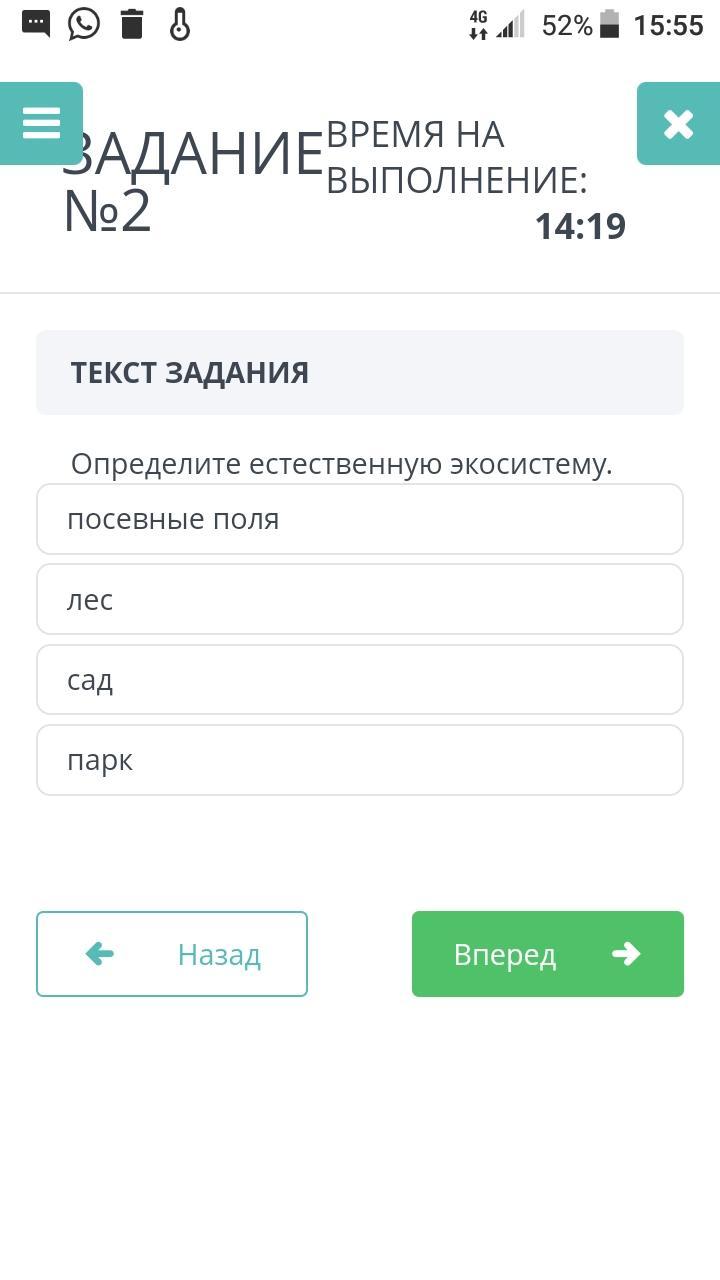The height and width of the screenshot is (1280, 720).
Task: Tap the battery indicator icon
Action: tap(610, 24)
